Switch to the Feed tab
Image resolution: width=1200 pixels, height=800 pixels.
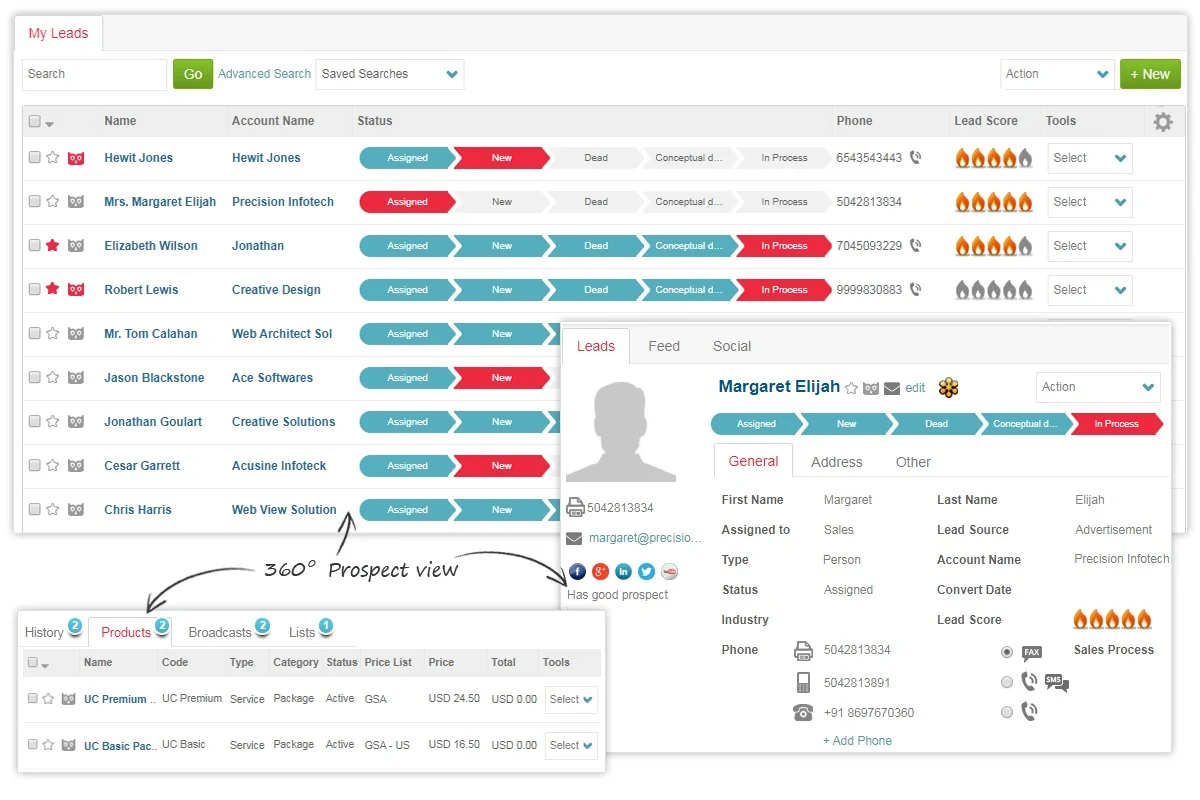point(664,346)
